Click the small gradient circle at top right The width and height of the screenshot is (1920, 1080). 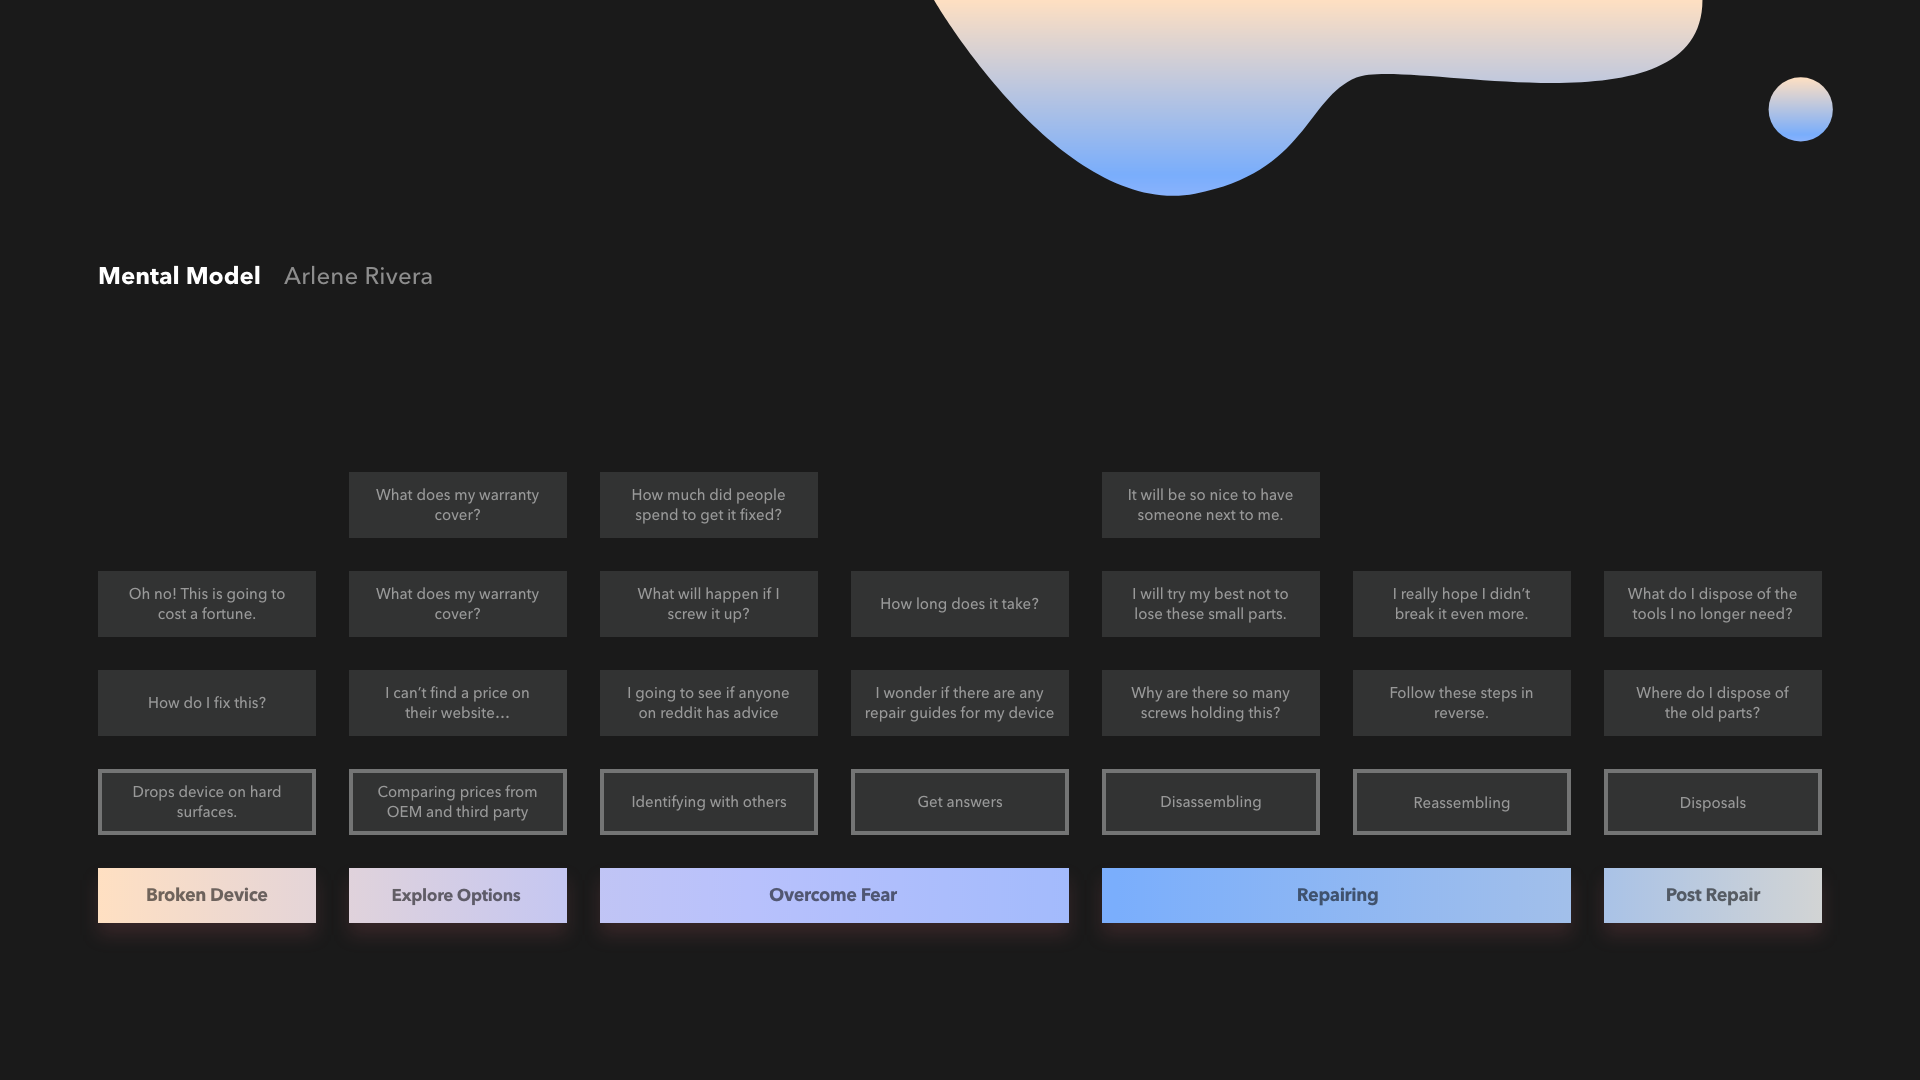(x=1800, y=109)
